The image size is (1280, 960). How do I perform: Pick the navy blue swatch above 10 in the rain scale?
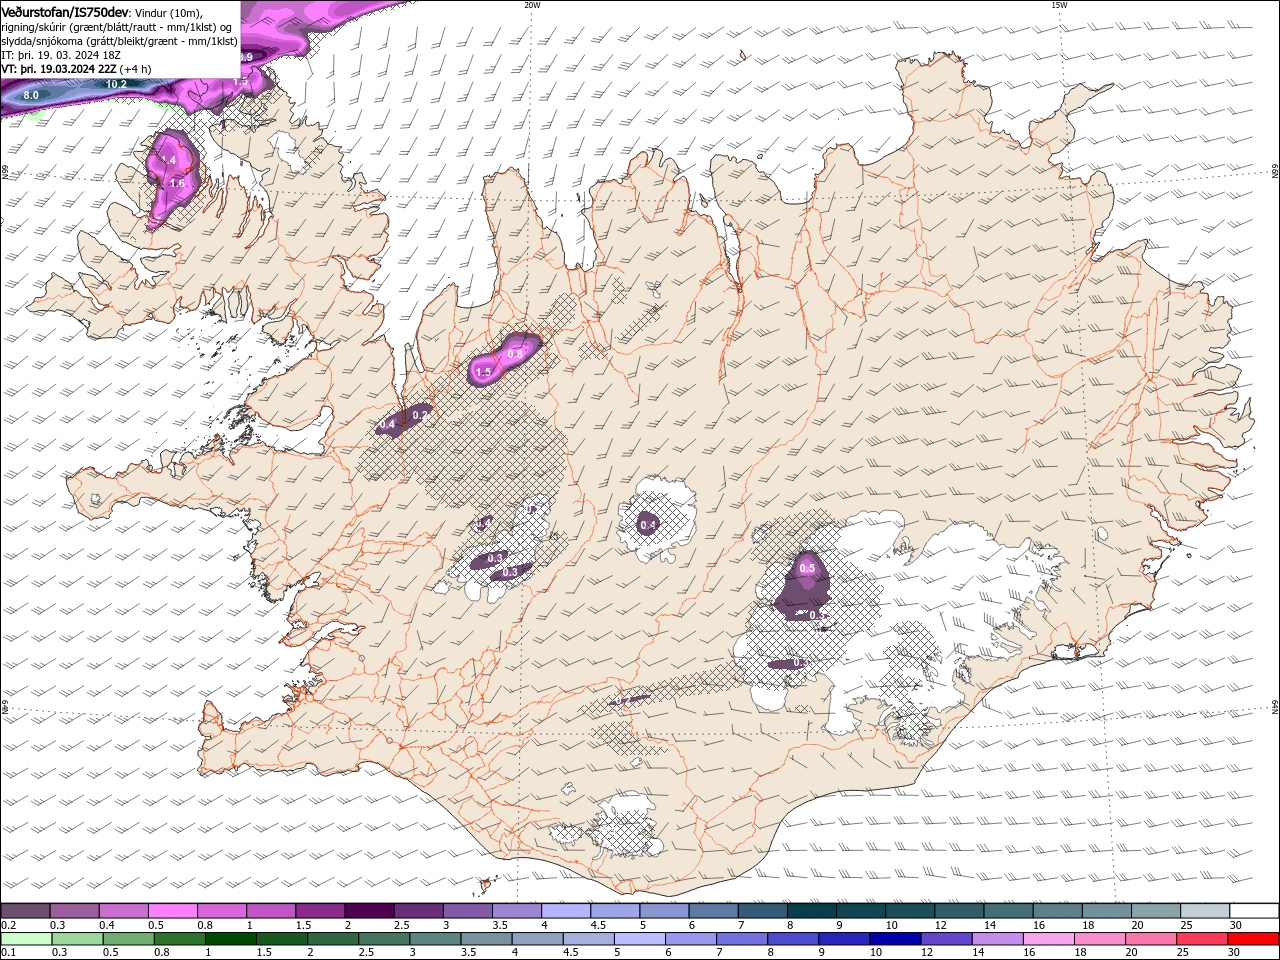coord(894,939)
